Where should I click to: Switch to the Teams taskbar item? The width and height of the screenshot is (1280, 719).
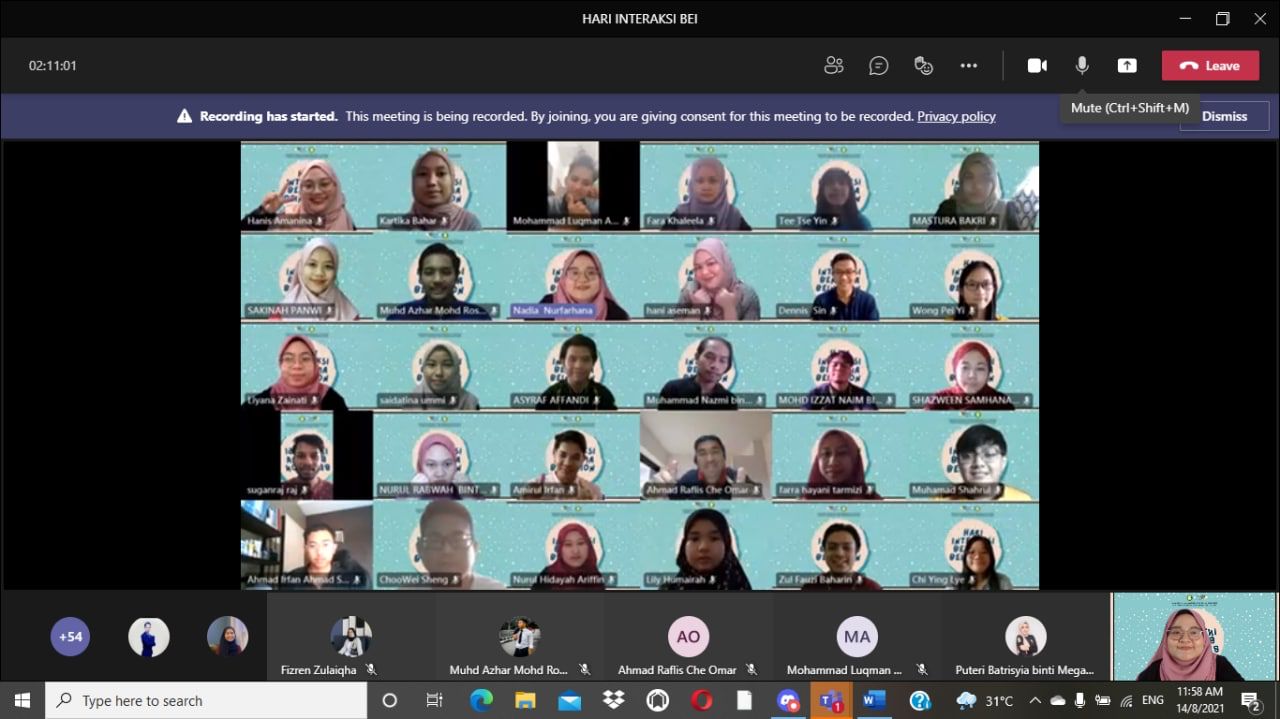click(831, 700)
